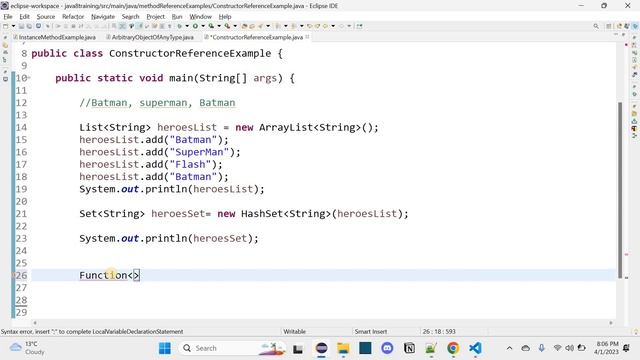The width and height of the screenshot is (640, 360).
Task: Expand the Run button dropdown arrow
Action: [203, 26]
